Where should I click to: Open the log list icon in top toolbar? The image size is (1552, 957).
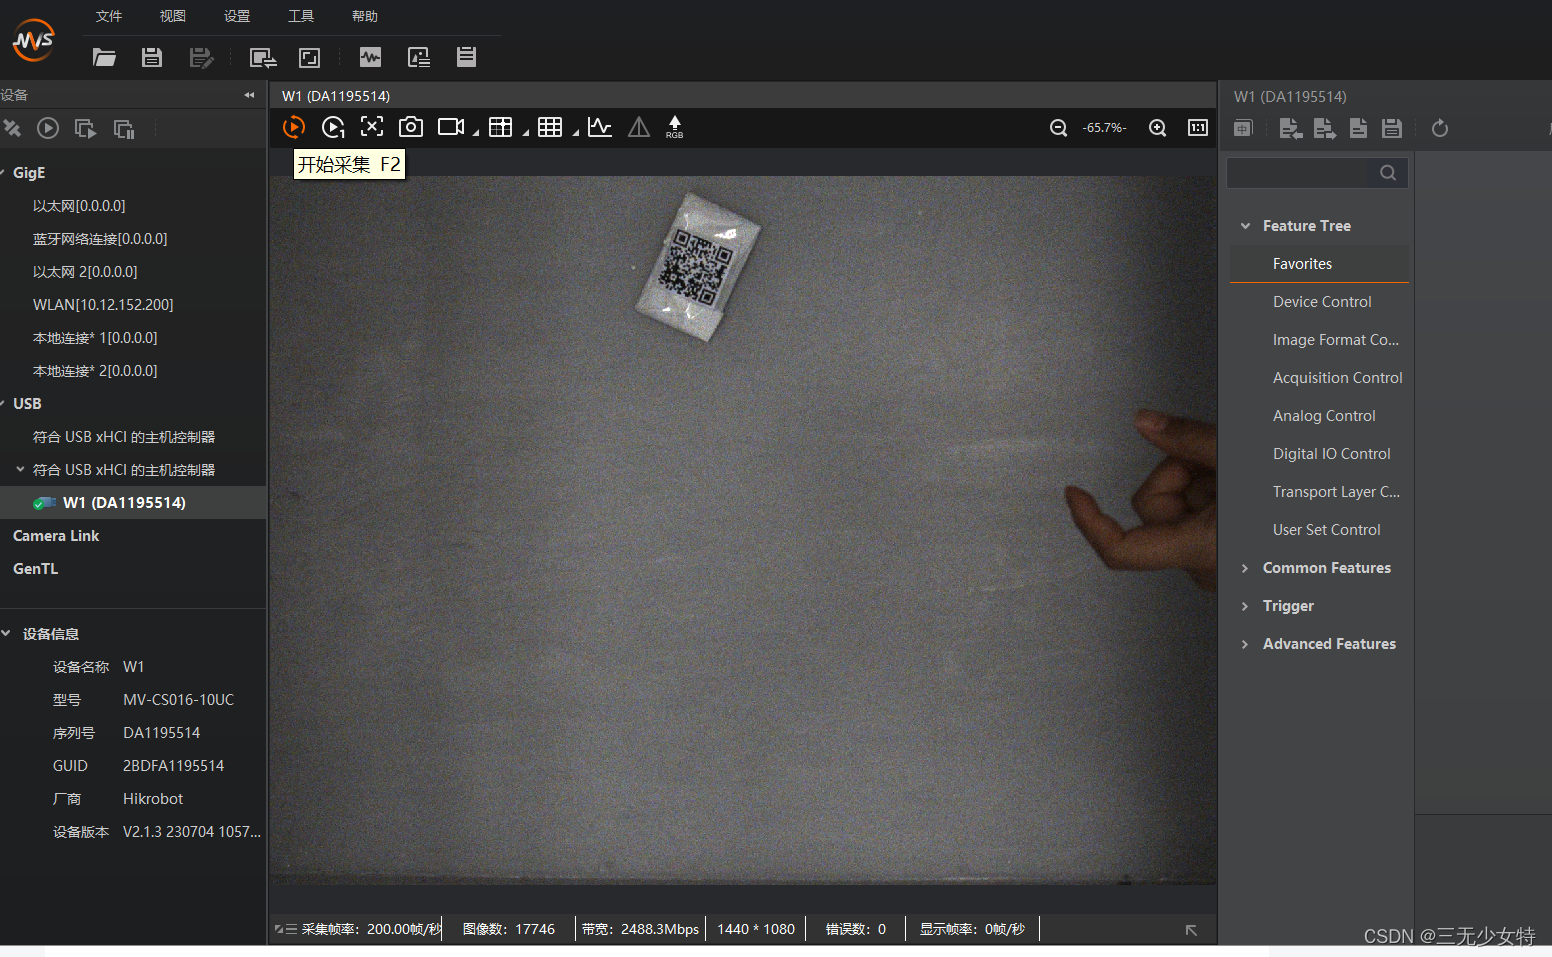coord(466,57)
